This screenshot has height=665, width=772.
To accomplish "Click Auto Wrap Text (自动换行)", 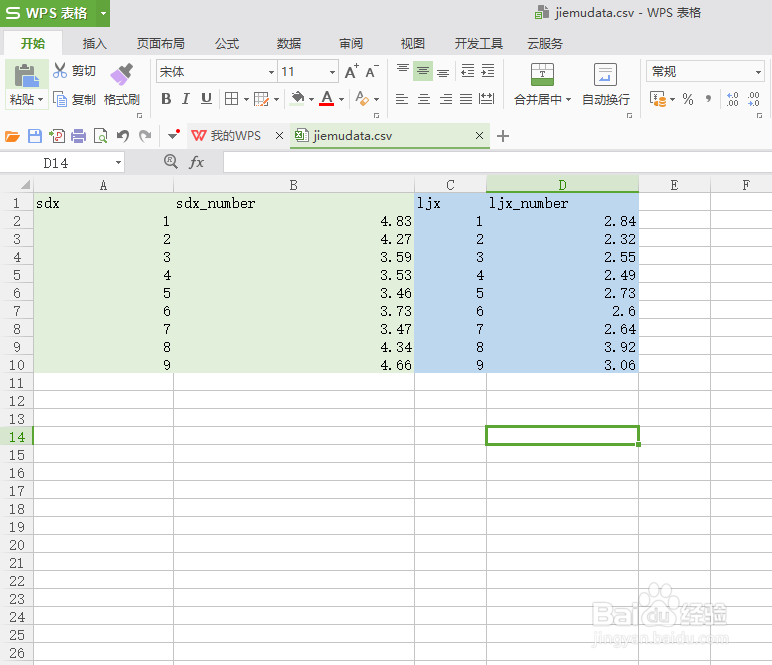I will coord(606,84).
